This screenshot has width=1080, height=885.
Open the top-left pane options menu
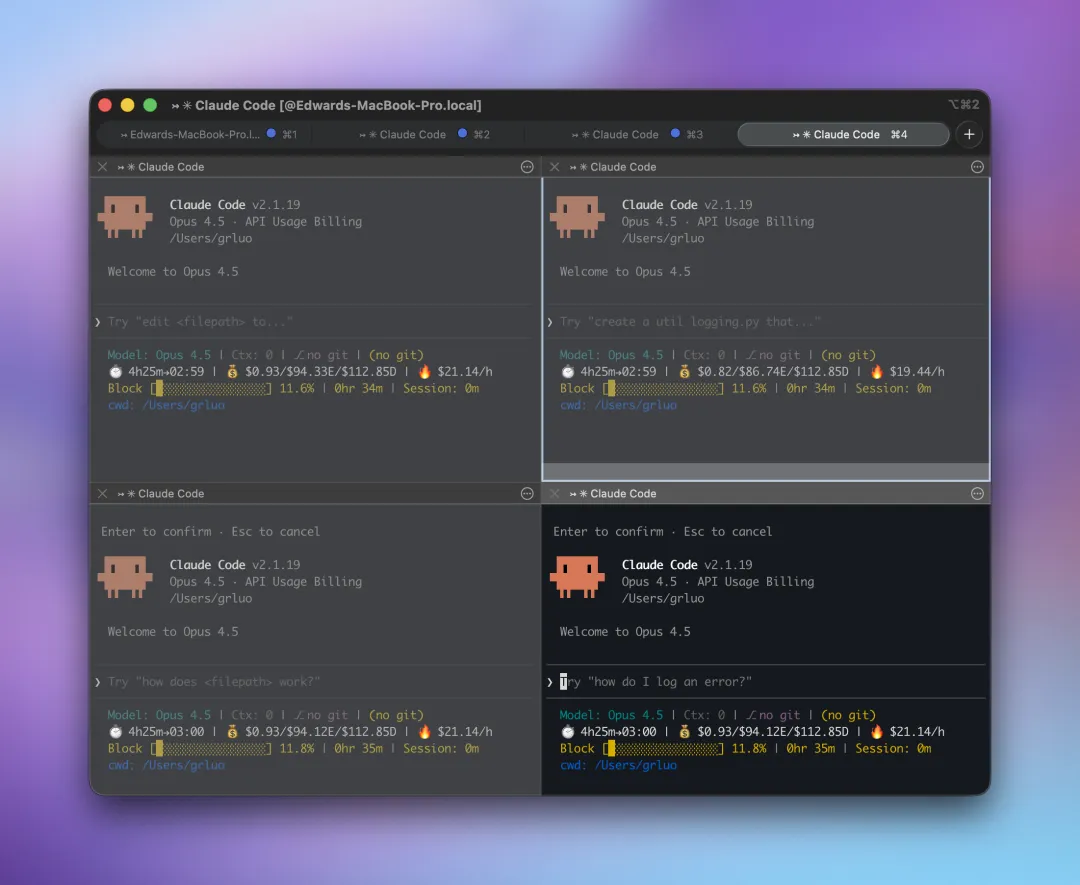(527, 167)
